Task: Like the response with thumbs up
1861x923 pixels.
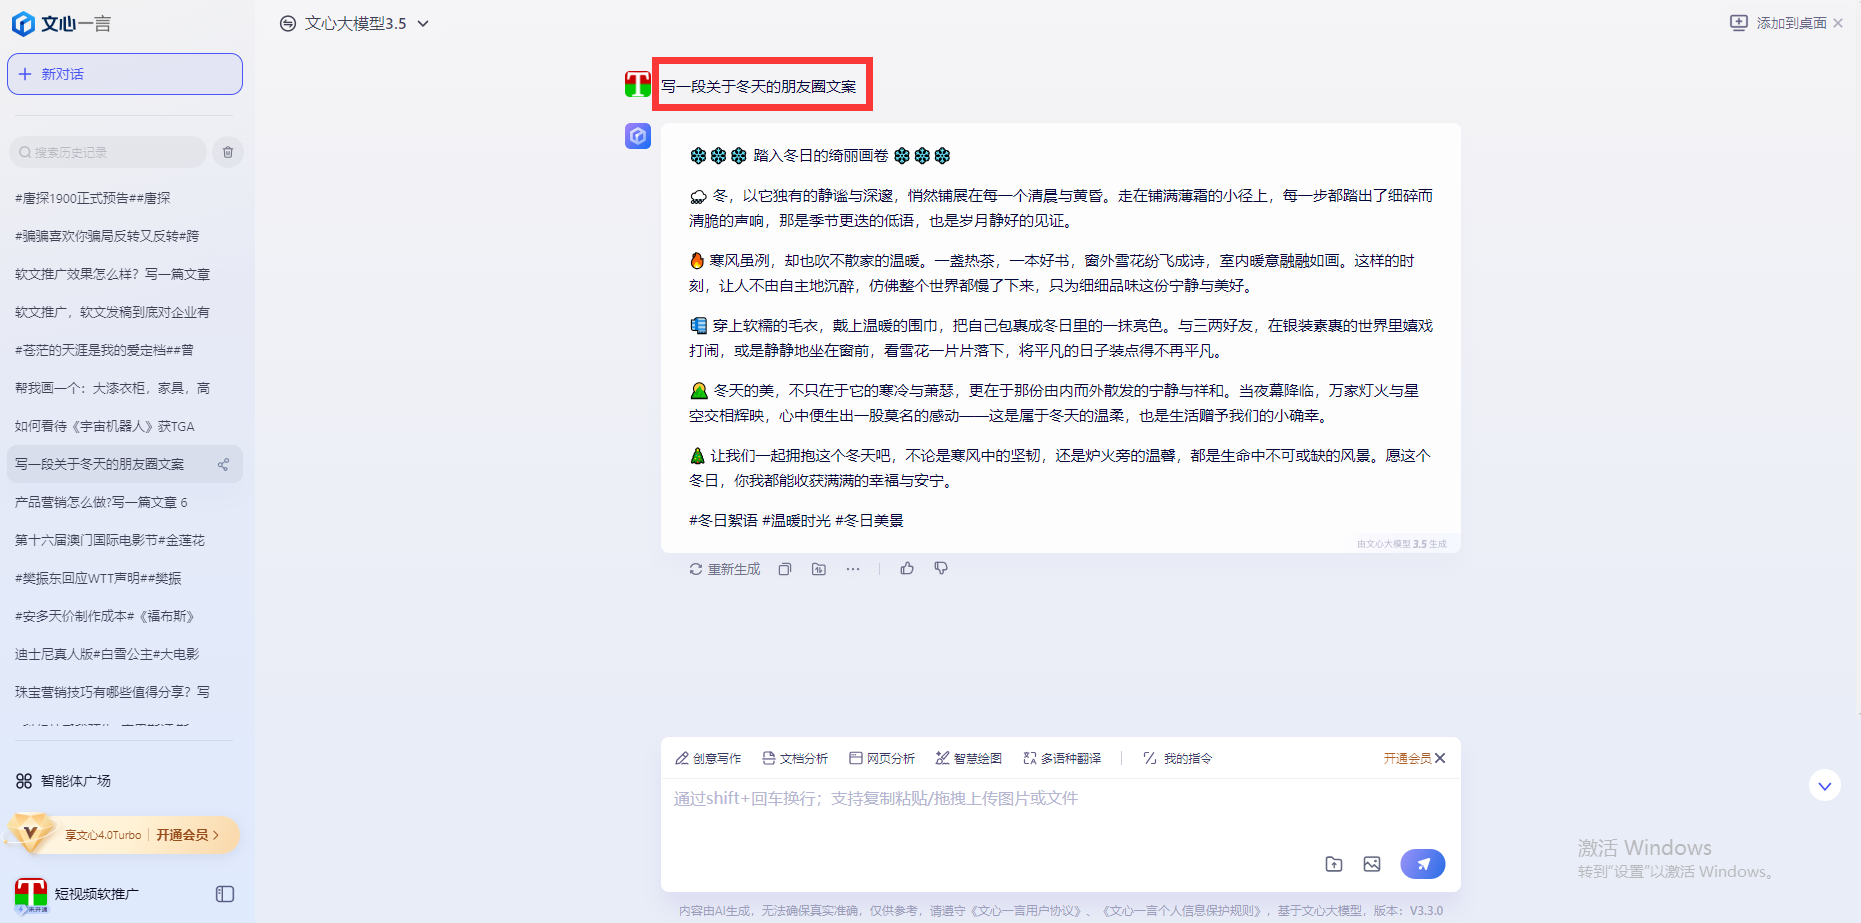Action: 907,568
